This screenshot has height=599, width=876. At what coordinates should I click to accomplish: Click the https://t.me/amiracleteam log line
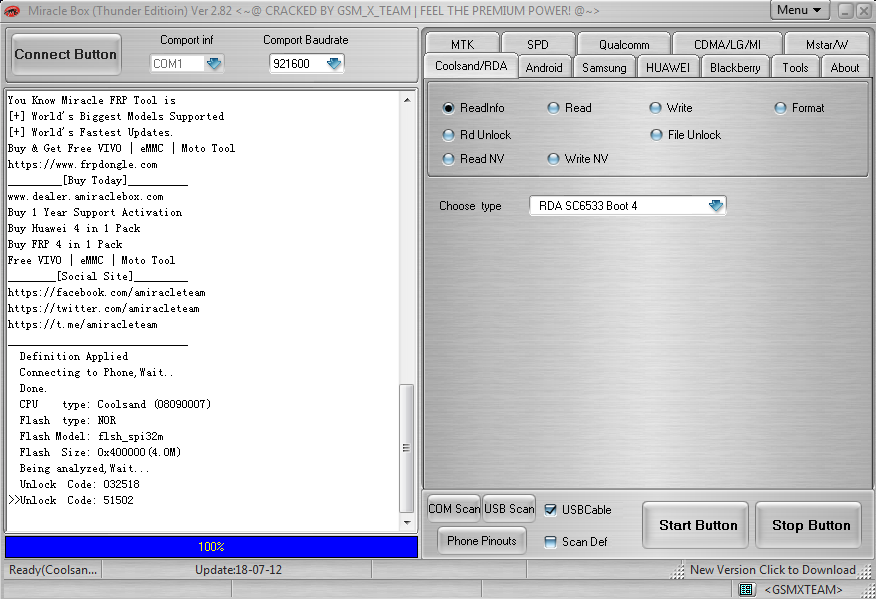[x=83, y=324]
